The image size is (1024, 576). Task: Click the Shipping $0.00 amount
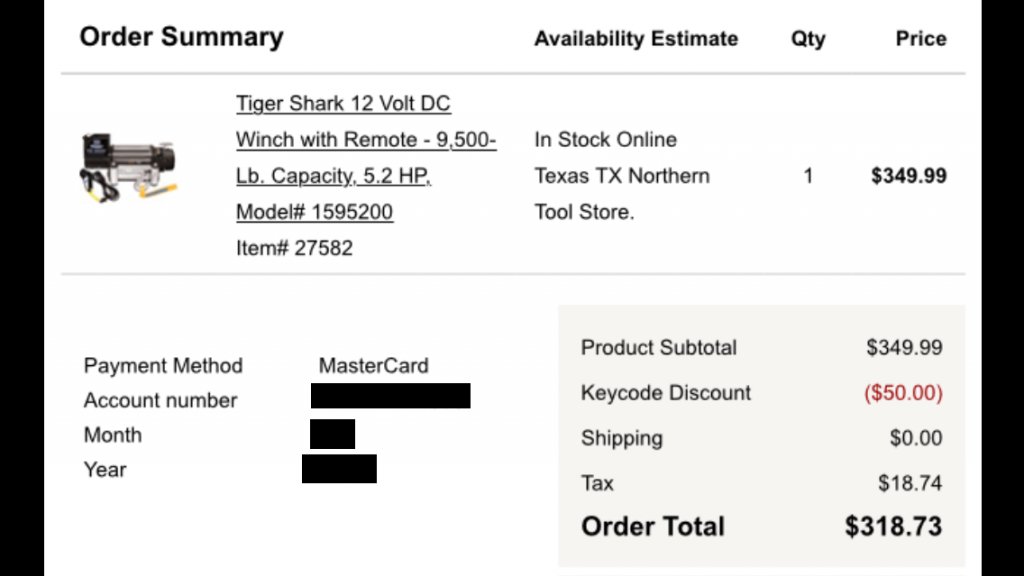916,438
